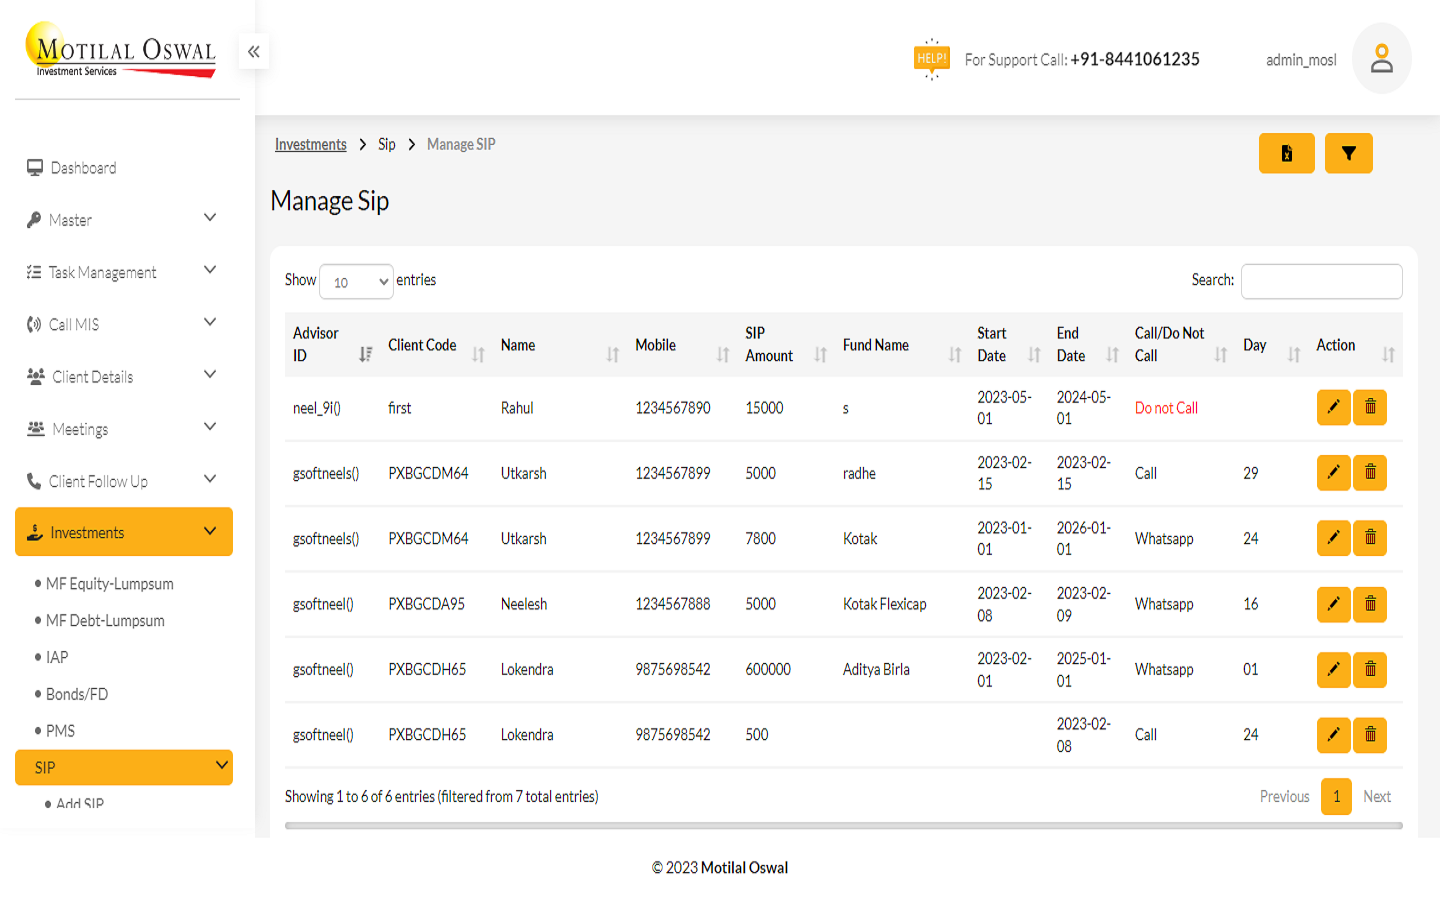The width and height of the screenshot is (1440, 897).
Task: Go to Dashboard in sidebar
Action: click(x=72, y=167)
